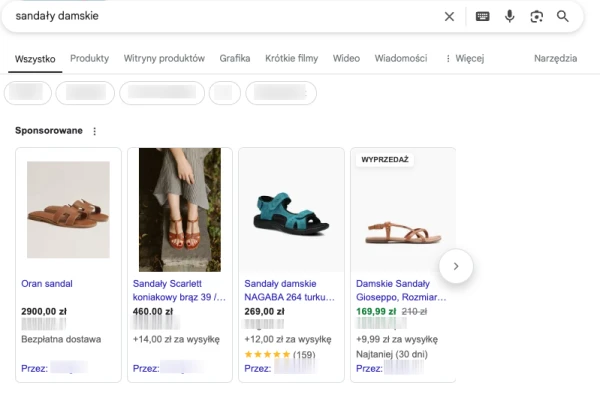Click the magnifying glass search icon
Viewport: 600px width, 401px height.
click(563, 16)
